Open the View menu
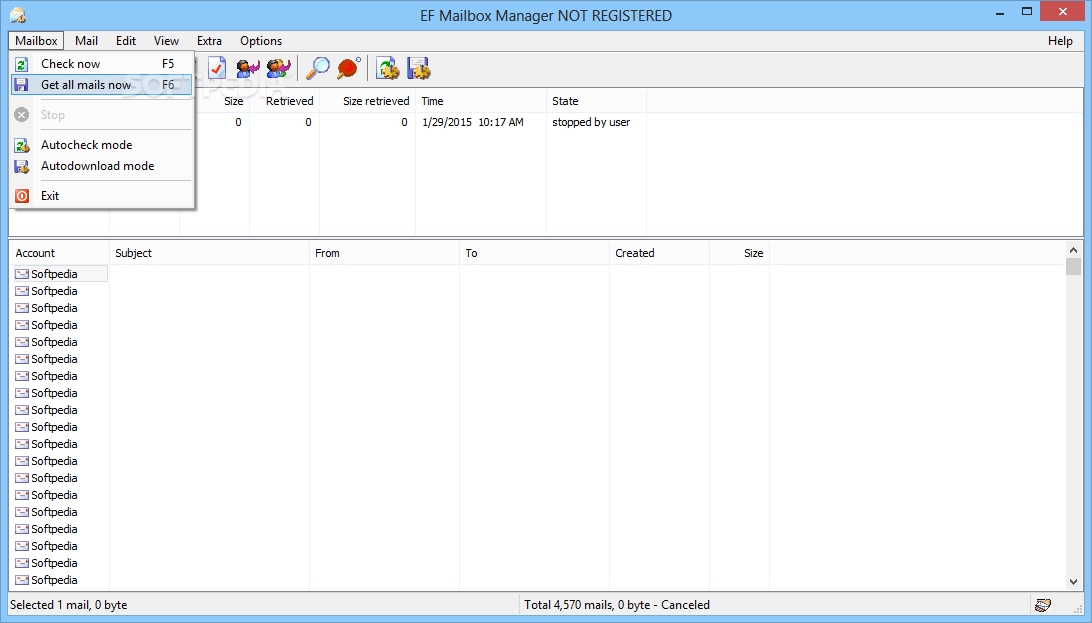 coord(166,41)
